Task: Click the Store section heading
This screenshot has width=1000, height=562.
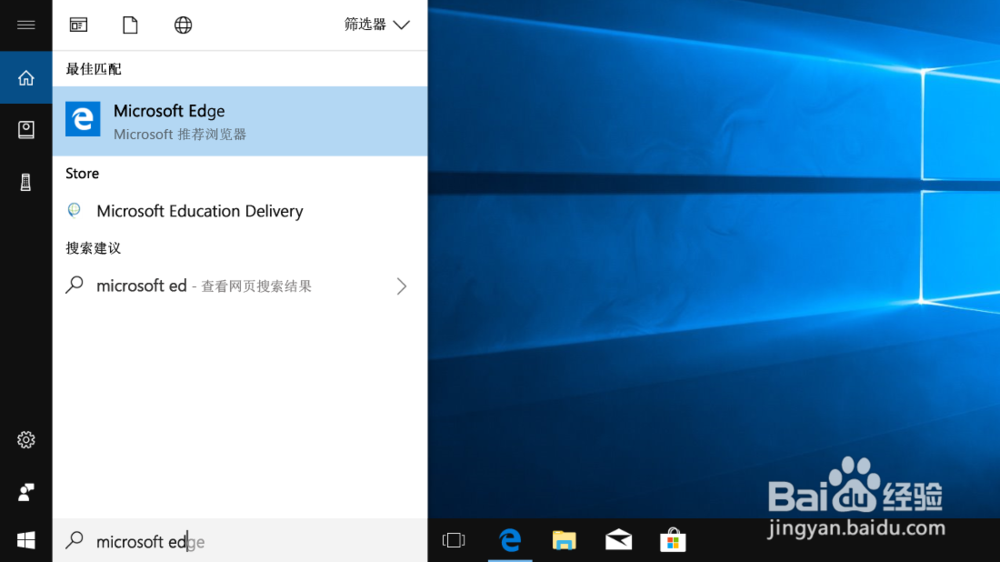Action: (x=82, y=174)
